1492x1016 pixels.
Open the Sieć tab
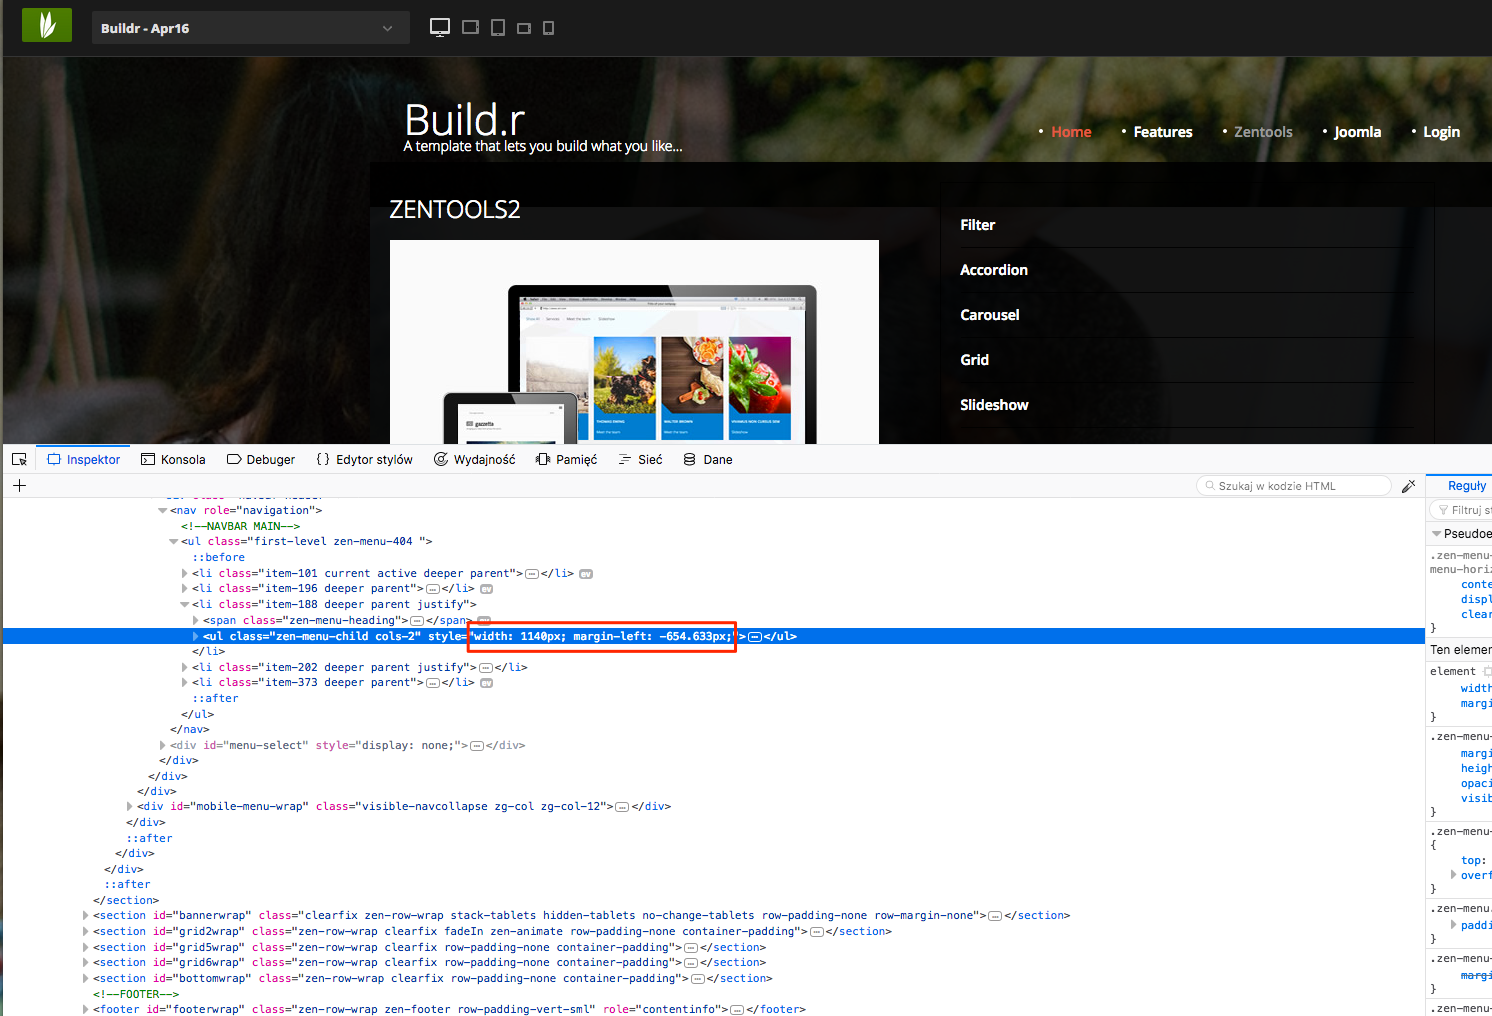pyautogui.click(x=640, y=460)
